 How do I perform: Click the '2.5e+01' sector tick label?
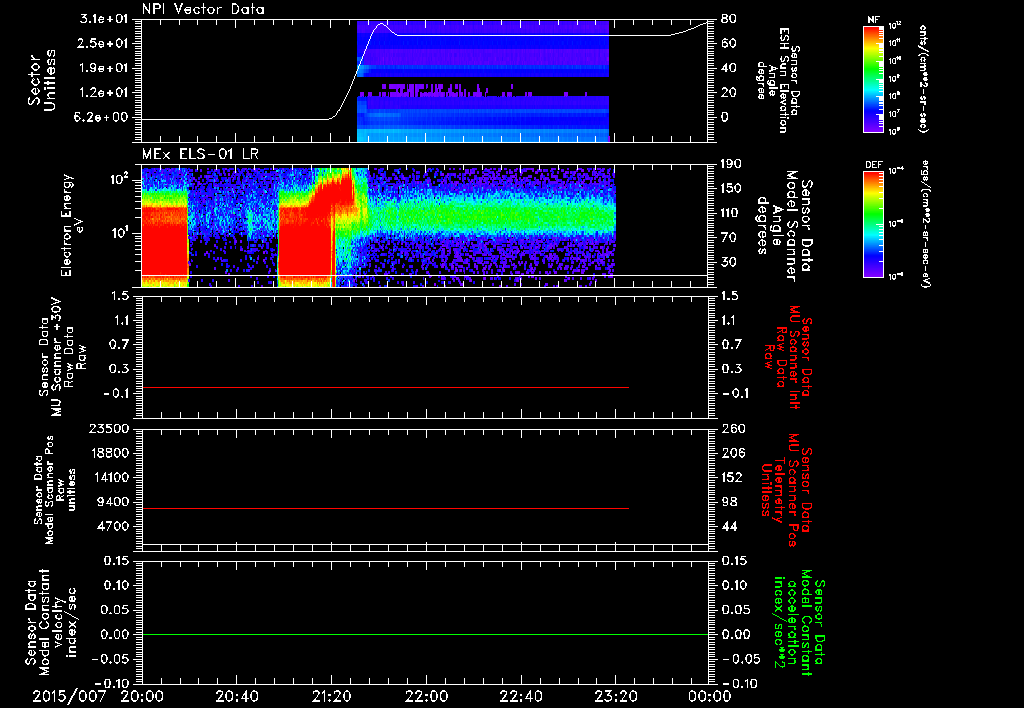(x=102, y=43)
